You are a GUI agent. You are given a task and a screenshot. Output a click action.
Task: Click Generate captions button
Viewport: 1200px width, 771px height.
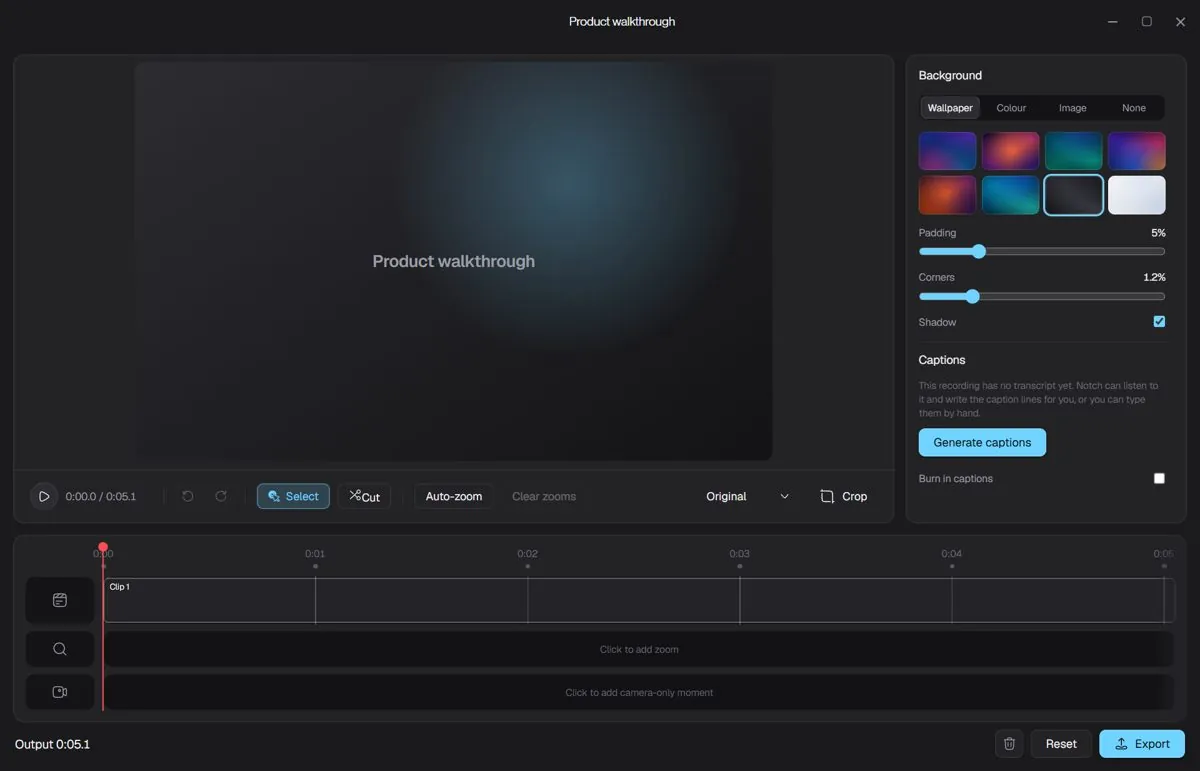click(x=982, y=442)
